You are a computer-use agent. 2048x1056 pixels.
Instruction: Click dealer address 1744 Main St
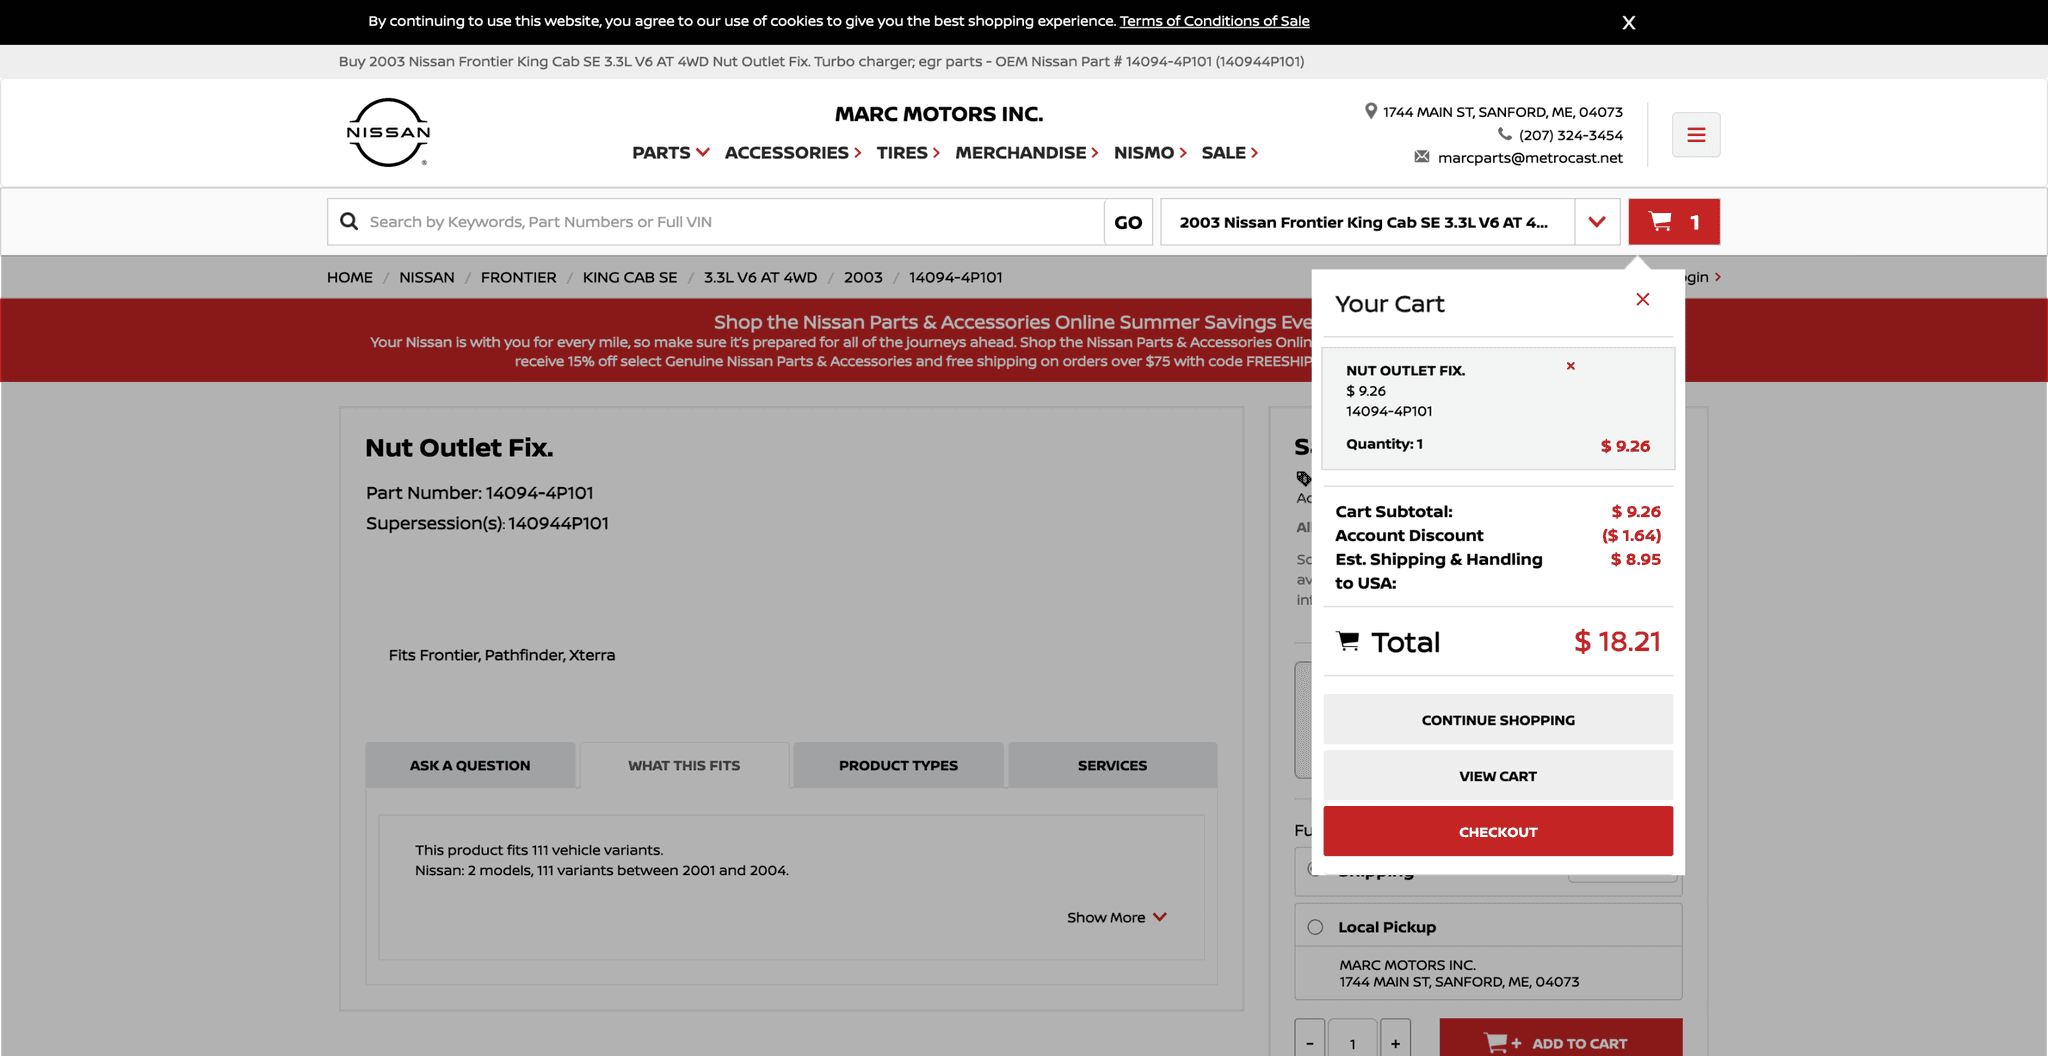pos(1502,112)
